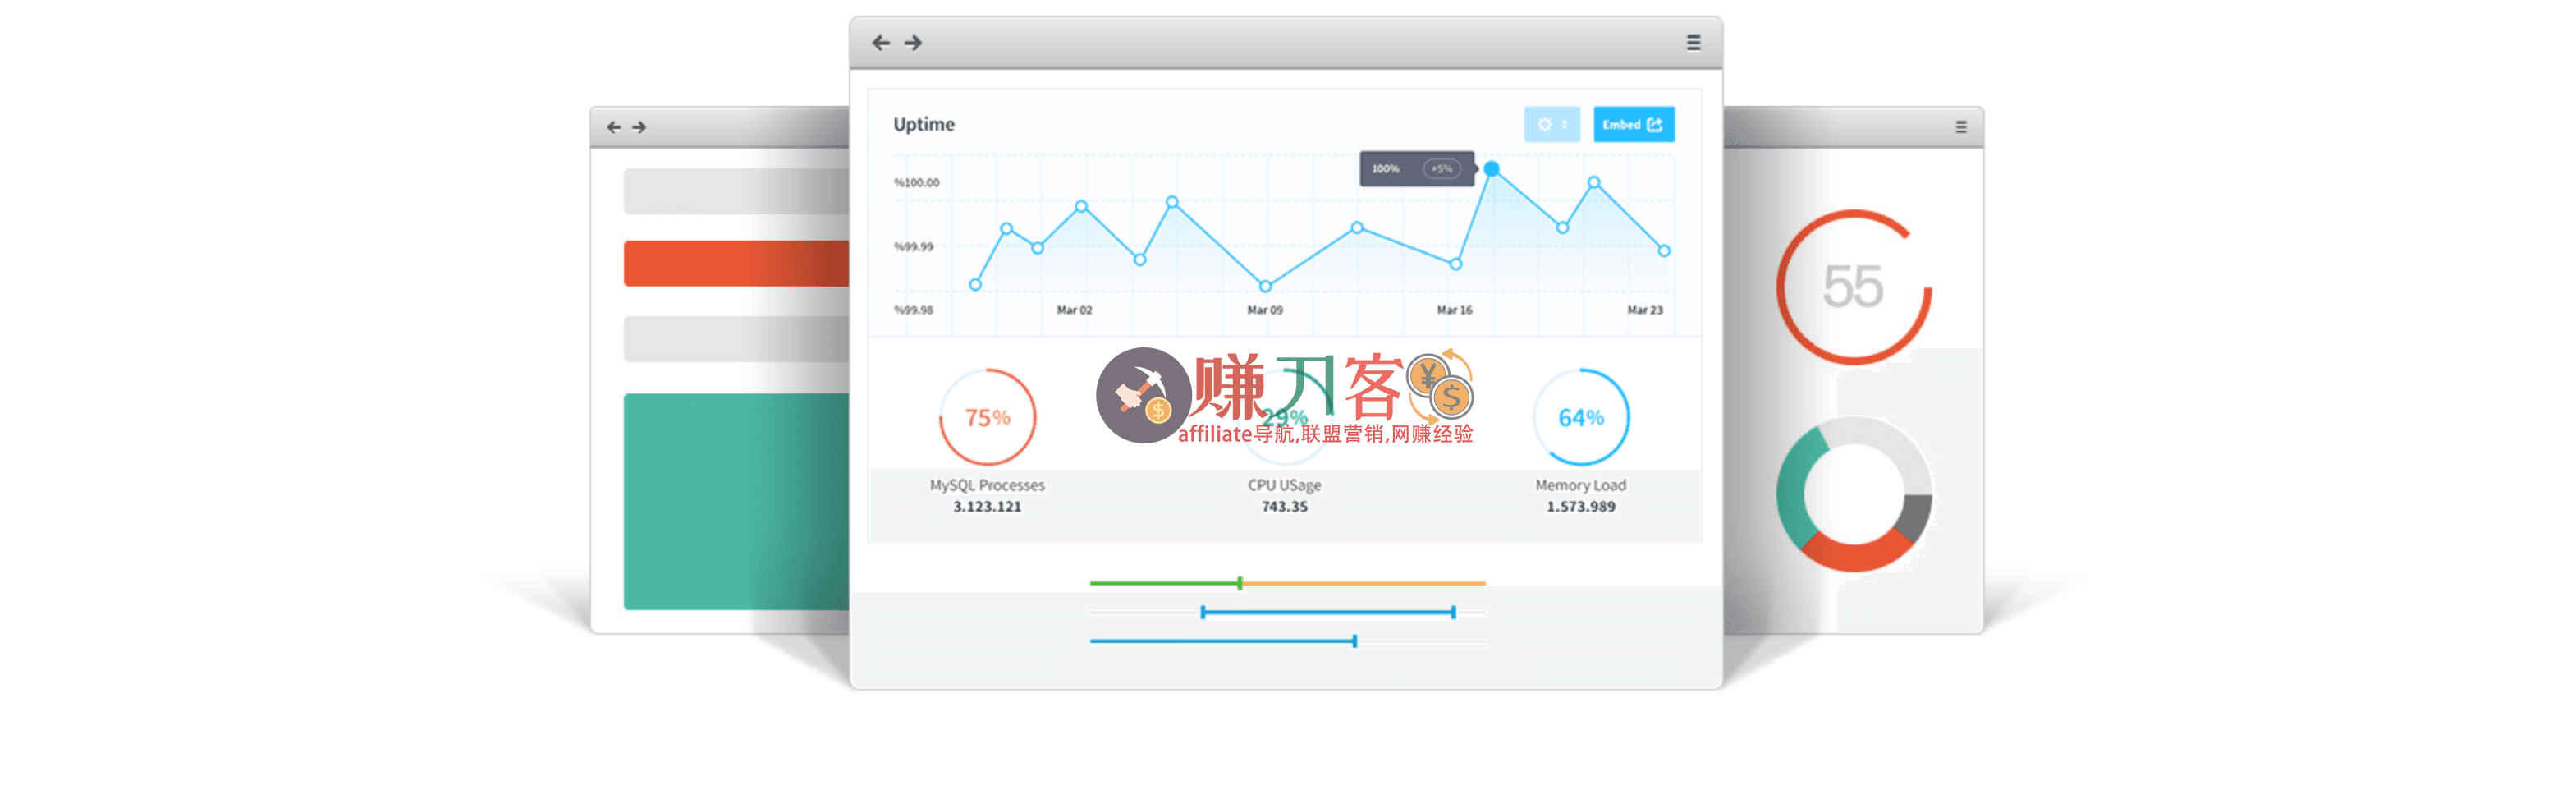This screenshot has height=790, width=2576.
Task: Click the Embed button
Action: [1632, 125]
